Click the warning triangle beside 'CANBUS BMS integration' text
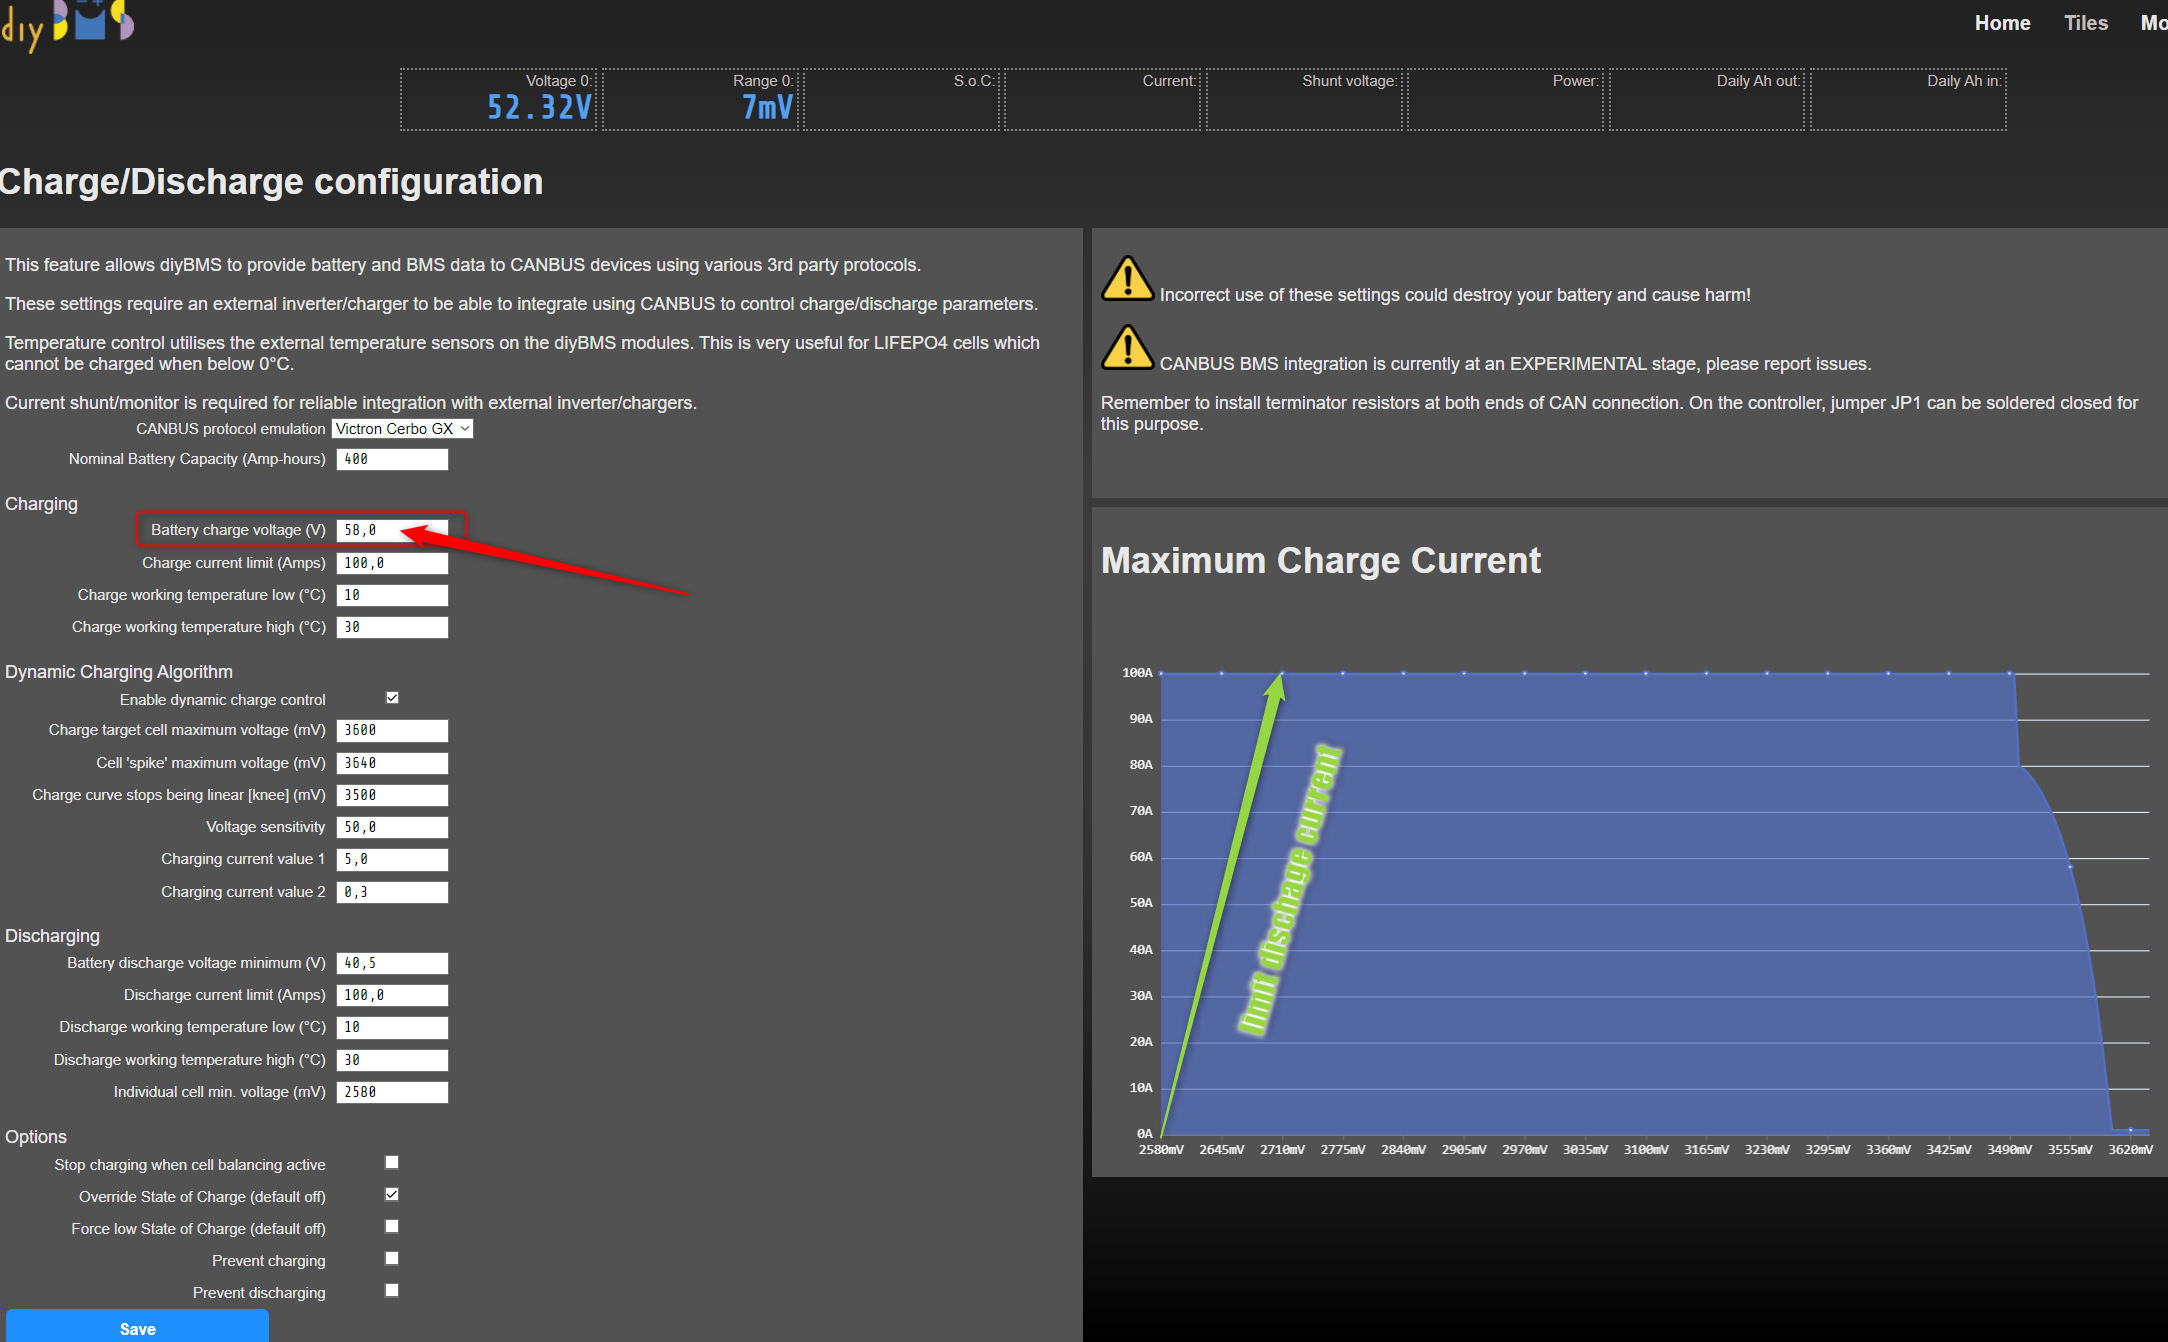This screenshot has width=2168, height=1342. (x=1127, y=348)
